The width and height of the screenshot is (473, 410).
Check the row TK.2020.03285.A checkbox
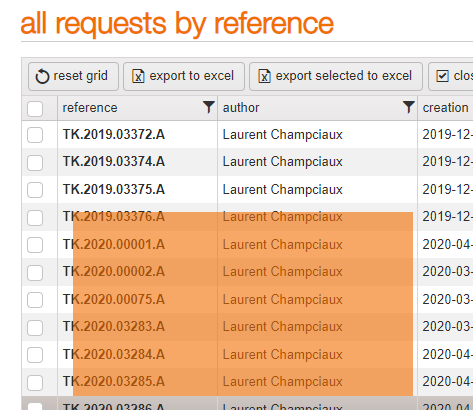35,383
